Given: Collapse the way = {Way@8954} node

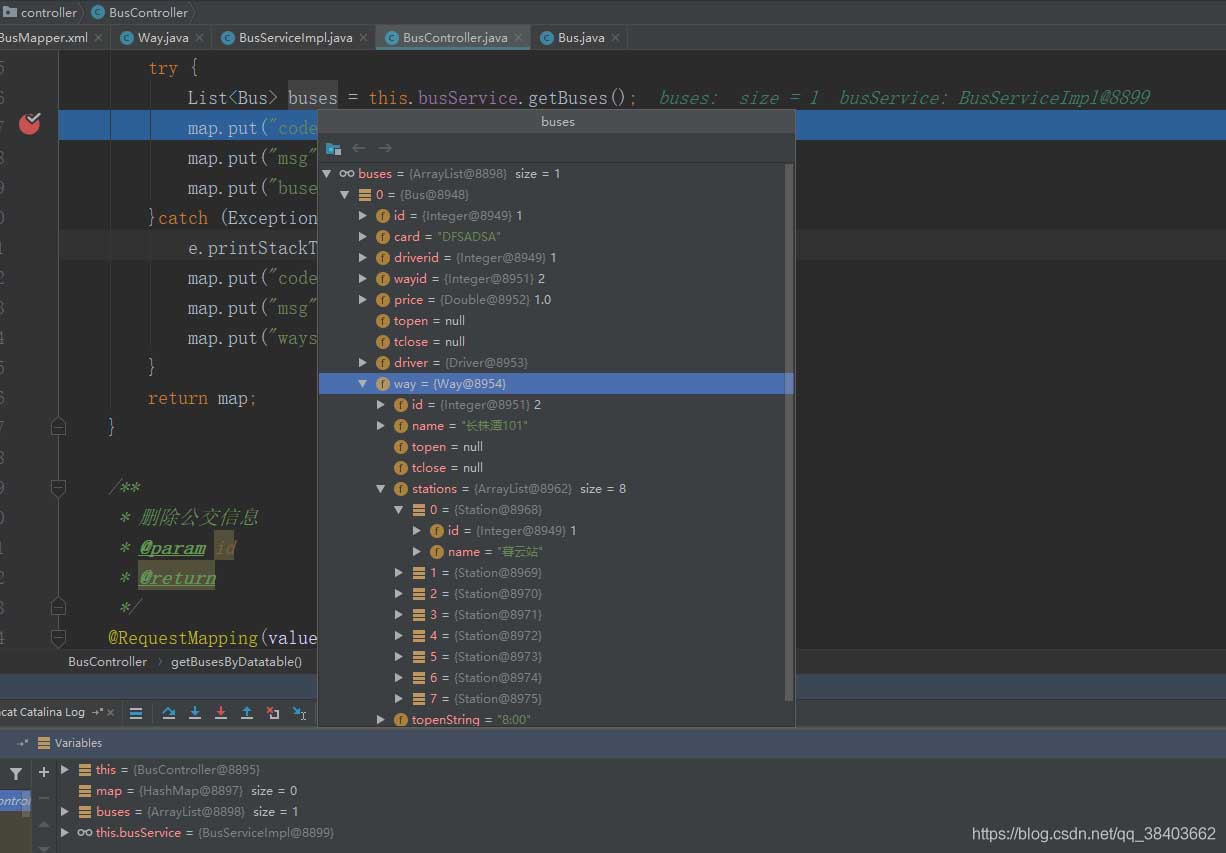Looking at the screenshot, I should click(363, 384).
